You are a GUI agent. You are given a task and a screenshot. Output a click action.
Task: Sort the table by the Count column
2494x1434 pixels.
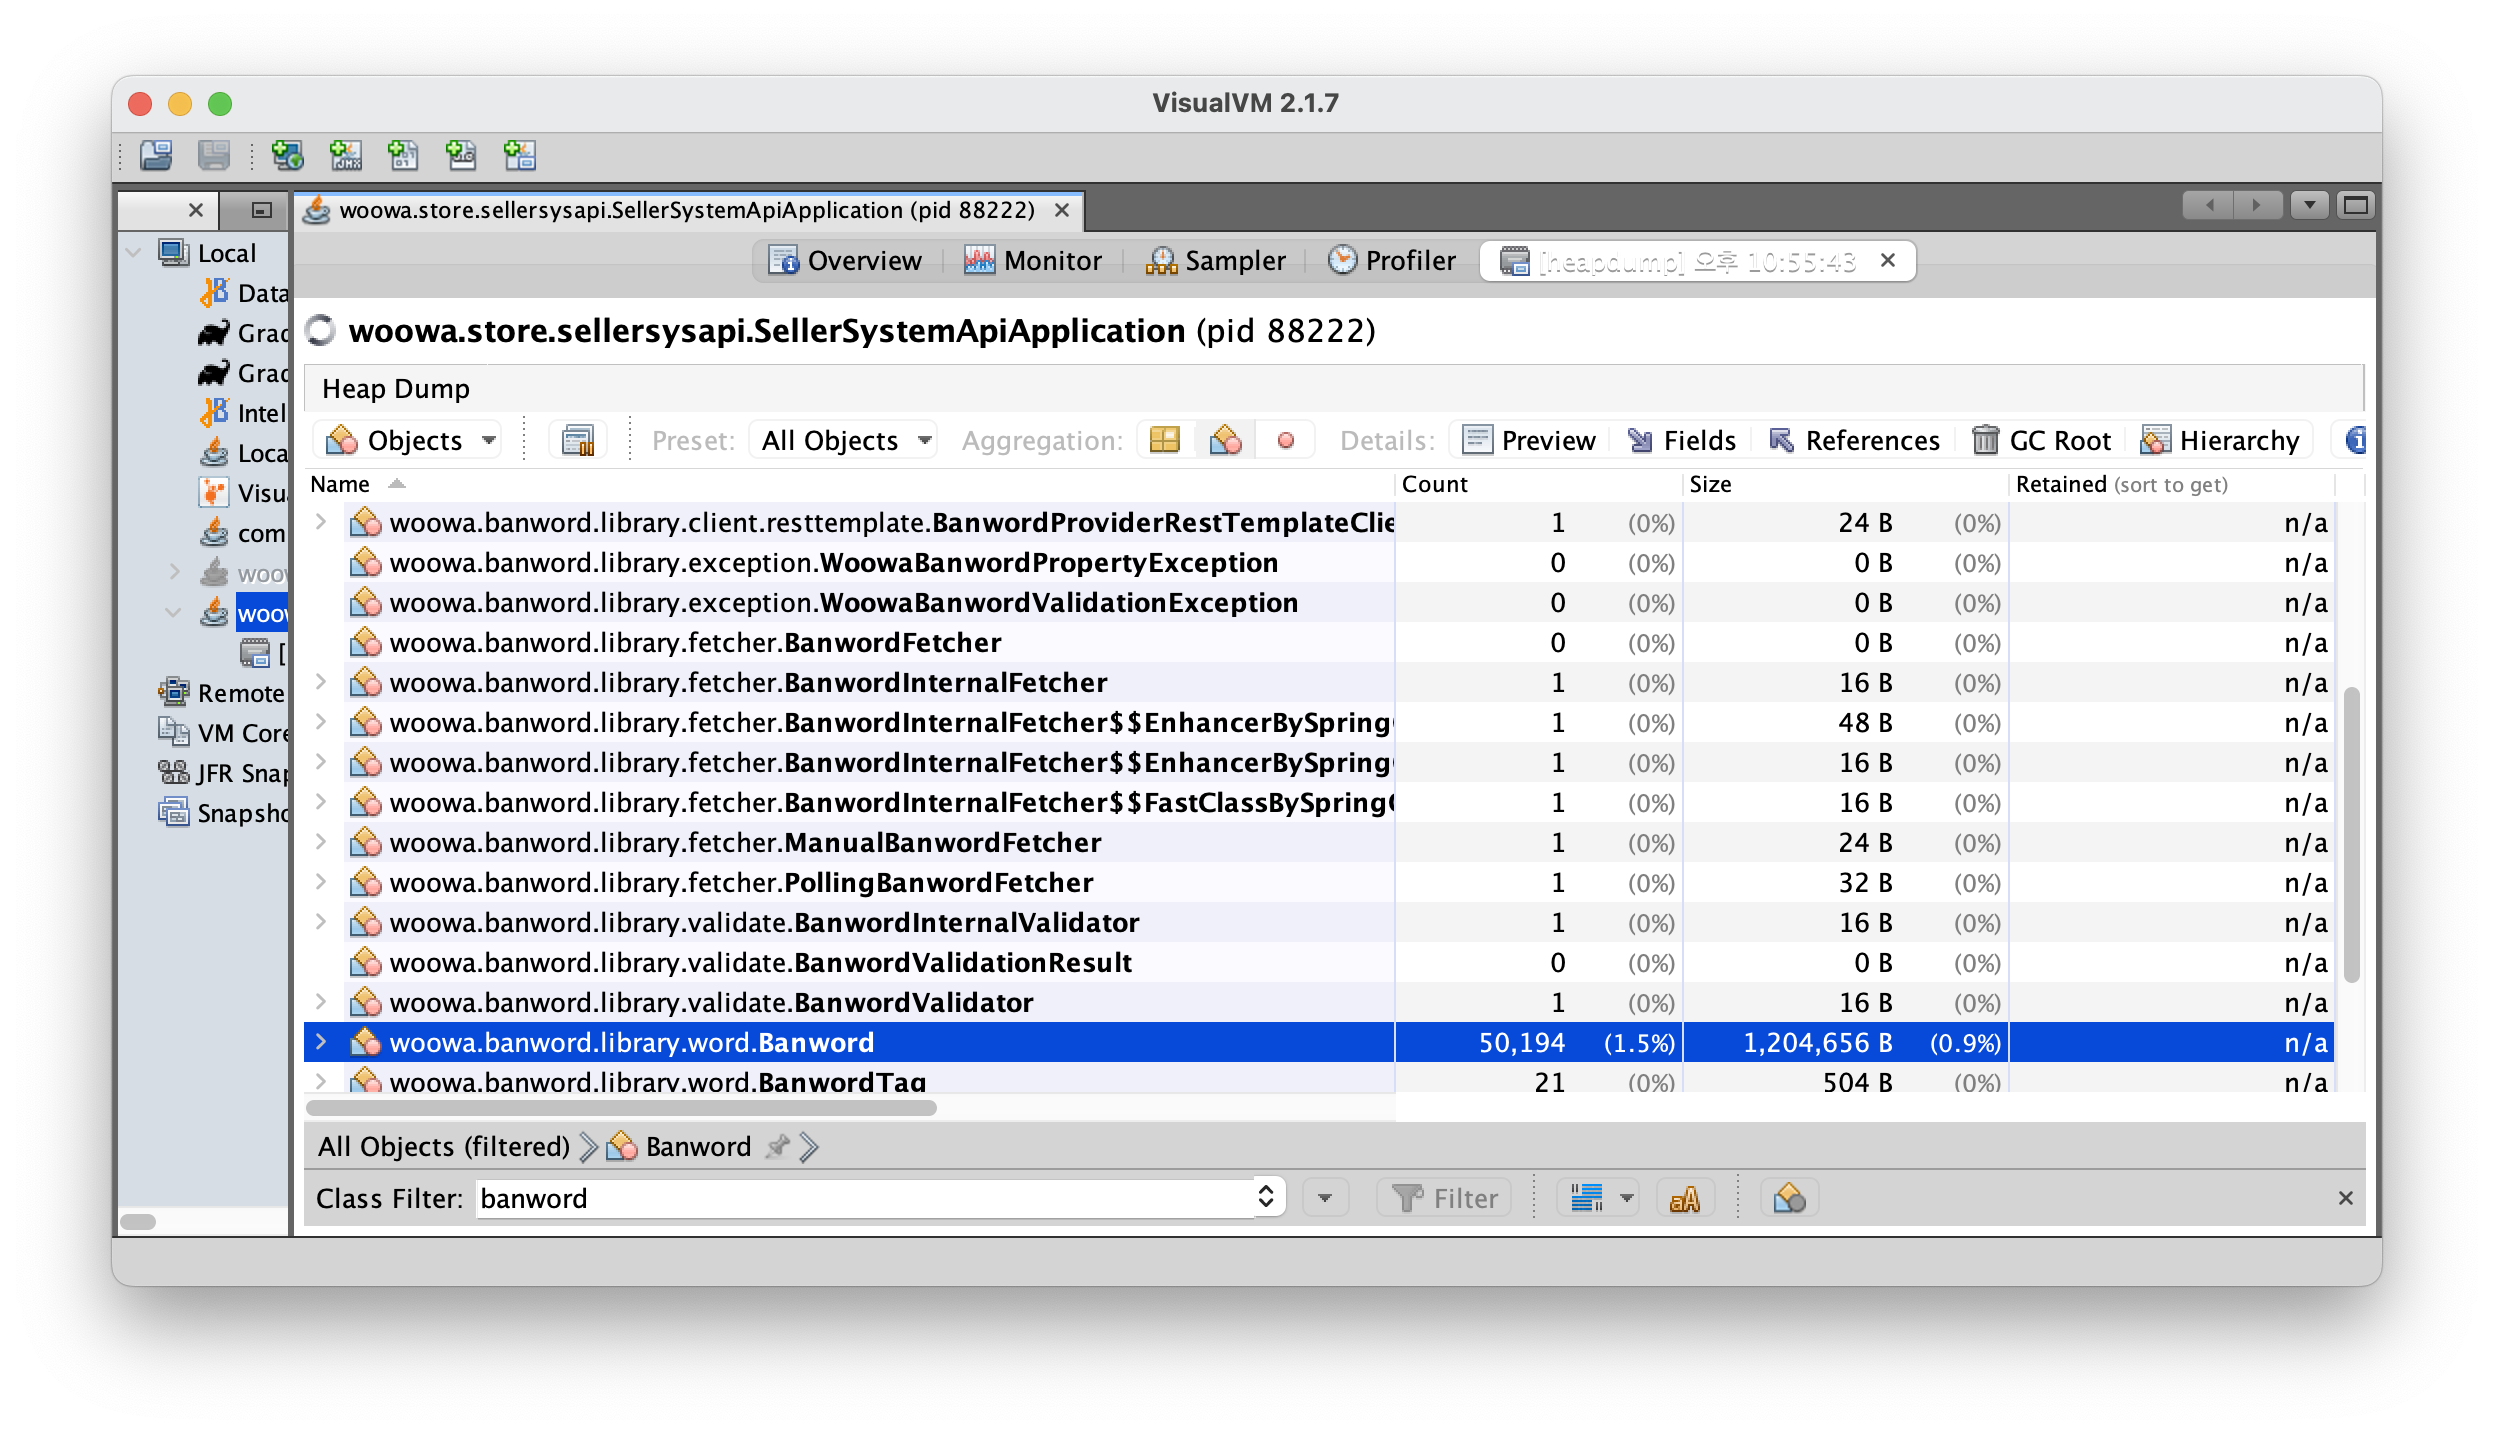1538,484
